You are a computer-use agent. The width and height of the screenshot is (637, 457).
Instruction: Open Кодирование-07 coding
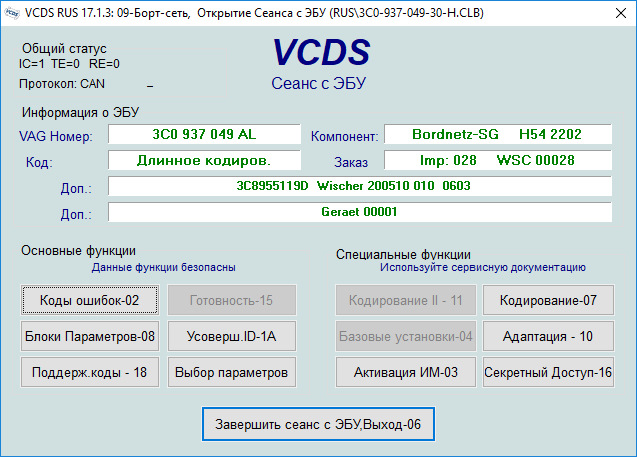pyautogui.click(x=548, y=300)
